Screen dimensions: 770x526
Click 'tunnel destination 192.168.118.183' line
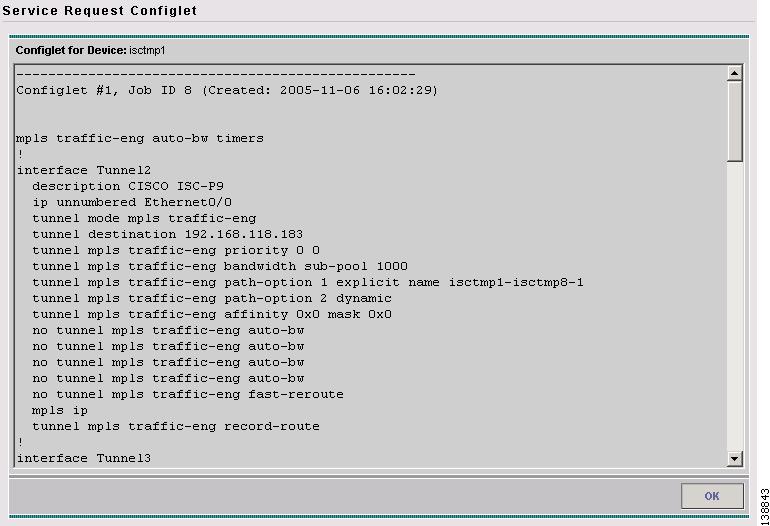point(168,234)
